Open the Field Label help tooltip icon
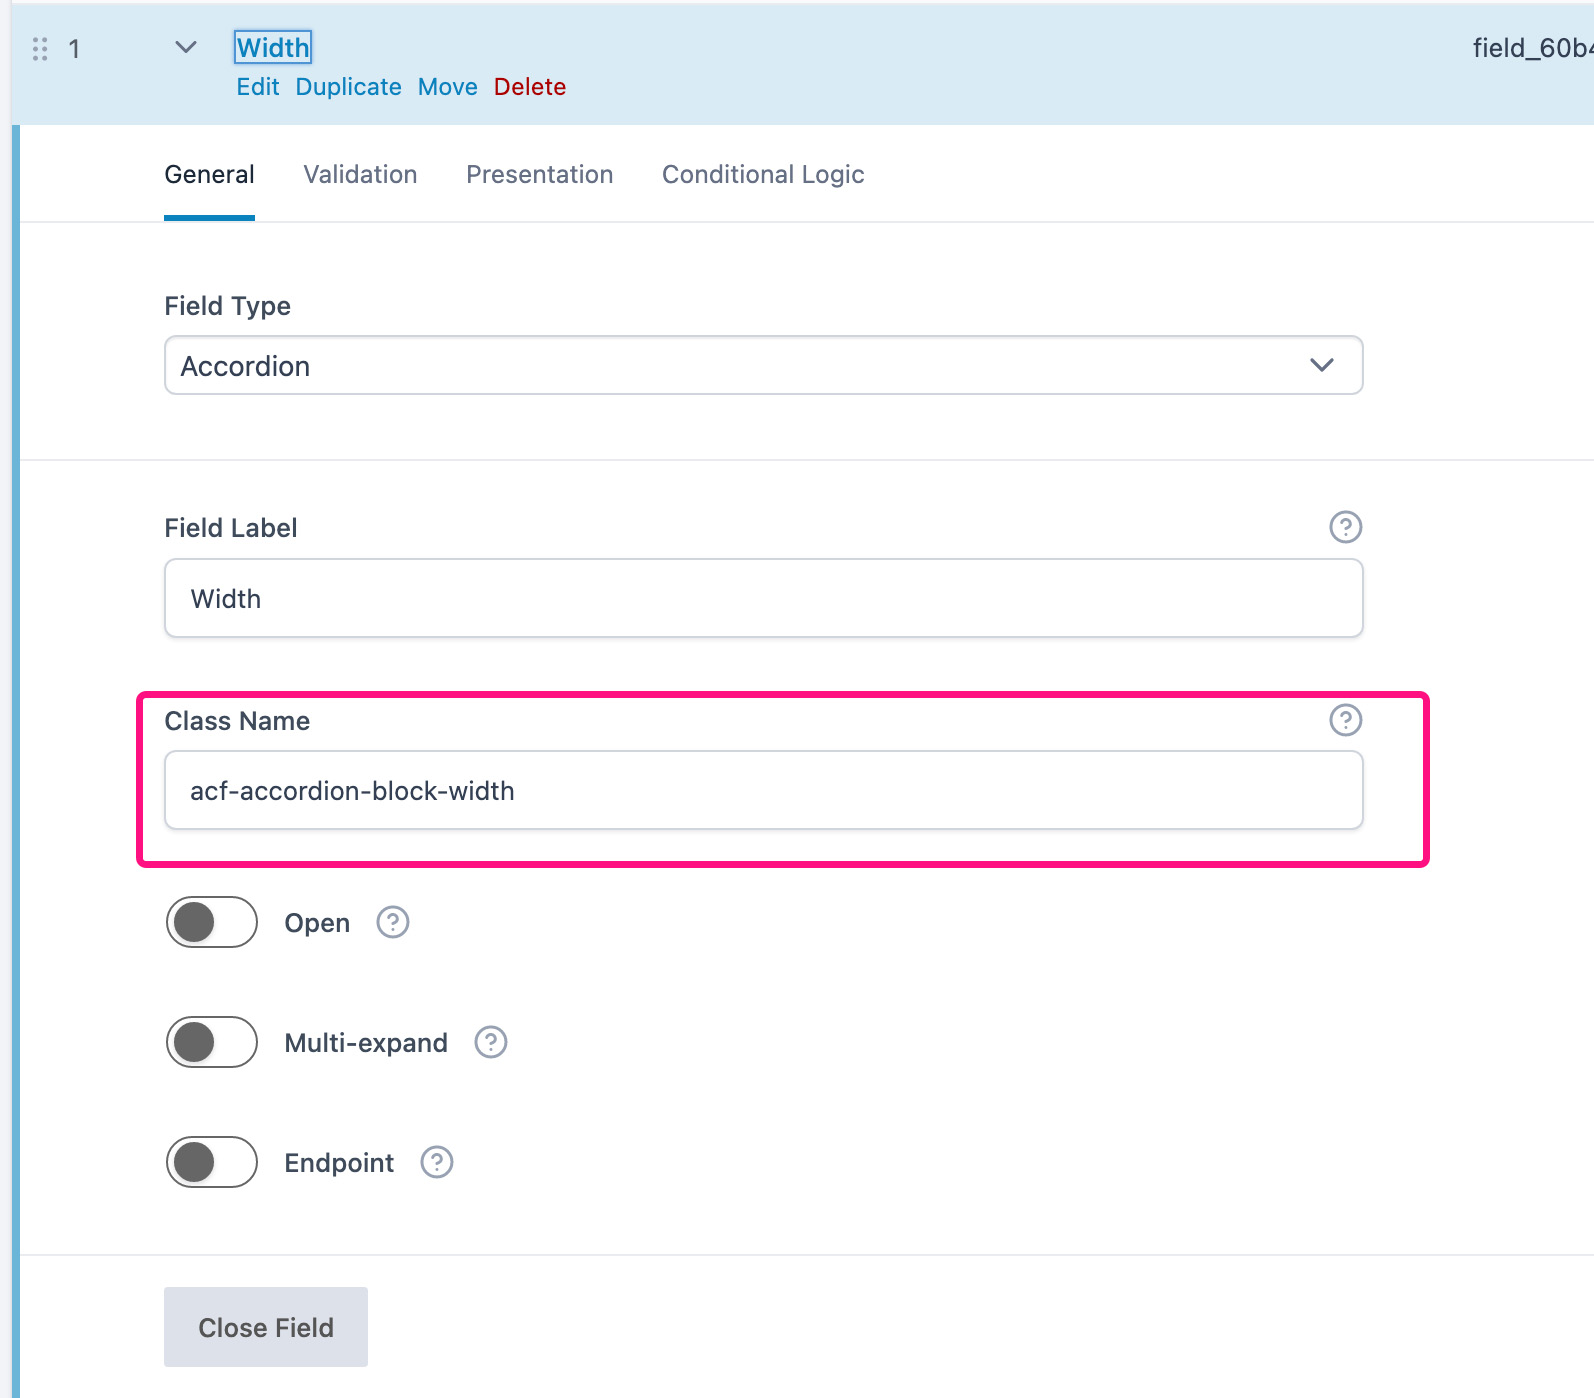This screenshot has height=1398, width=1594. pos(1345,527)
